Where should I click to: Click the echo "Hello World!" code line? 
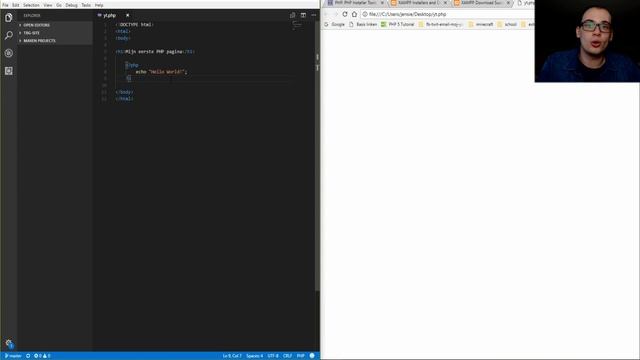click(161, 72)
